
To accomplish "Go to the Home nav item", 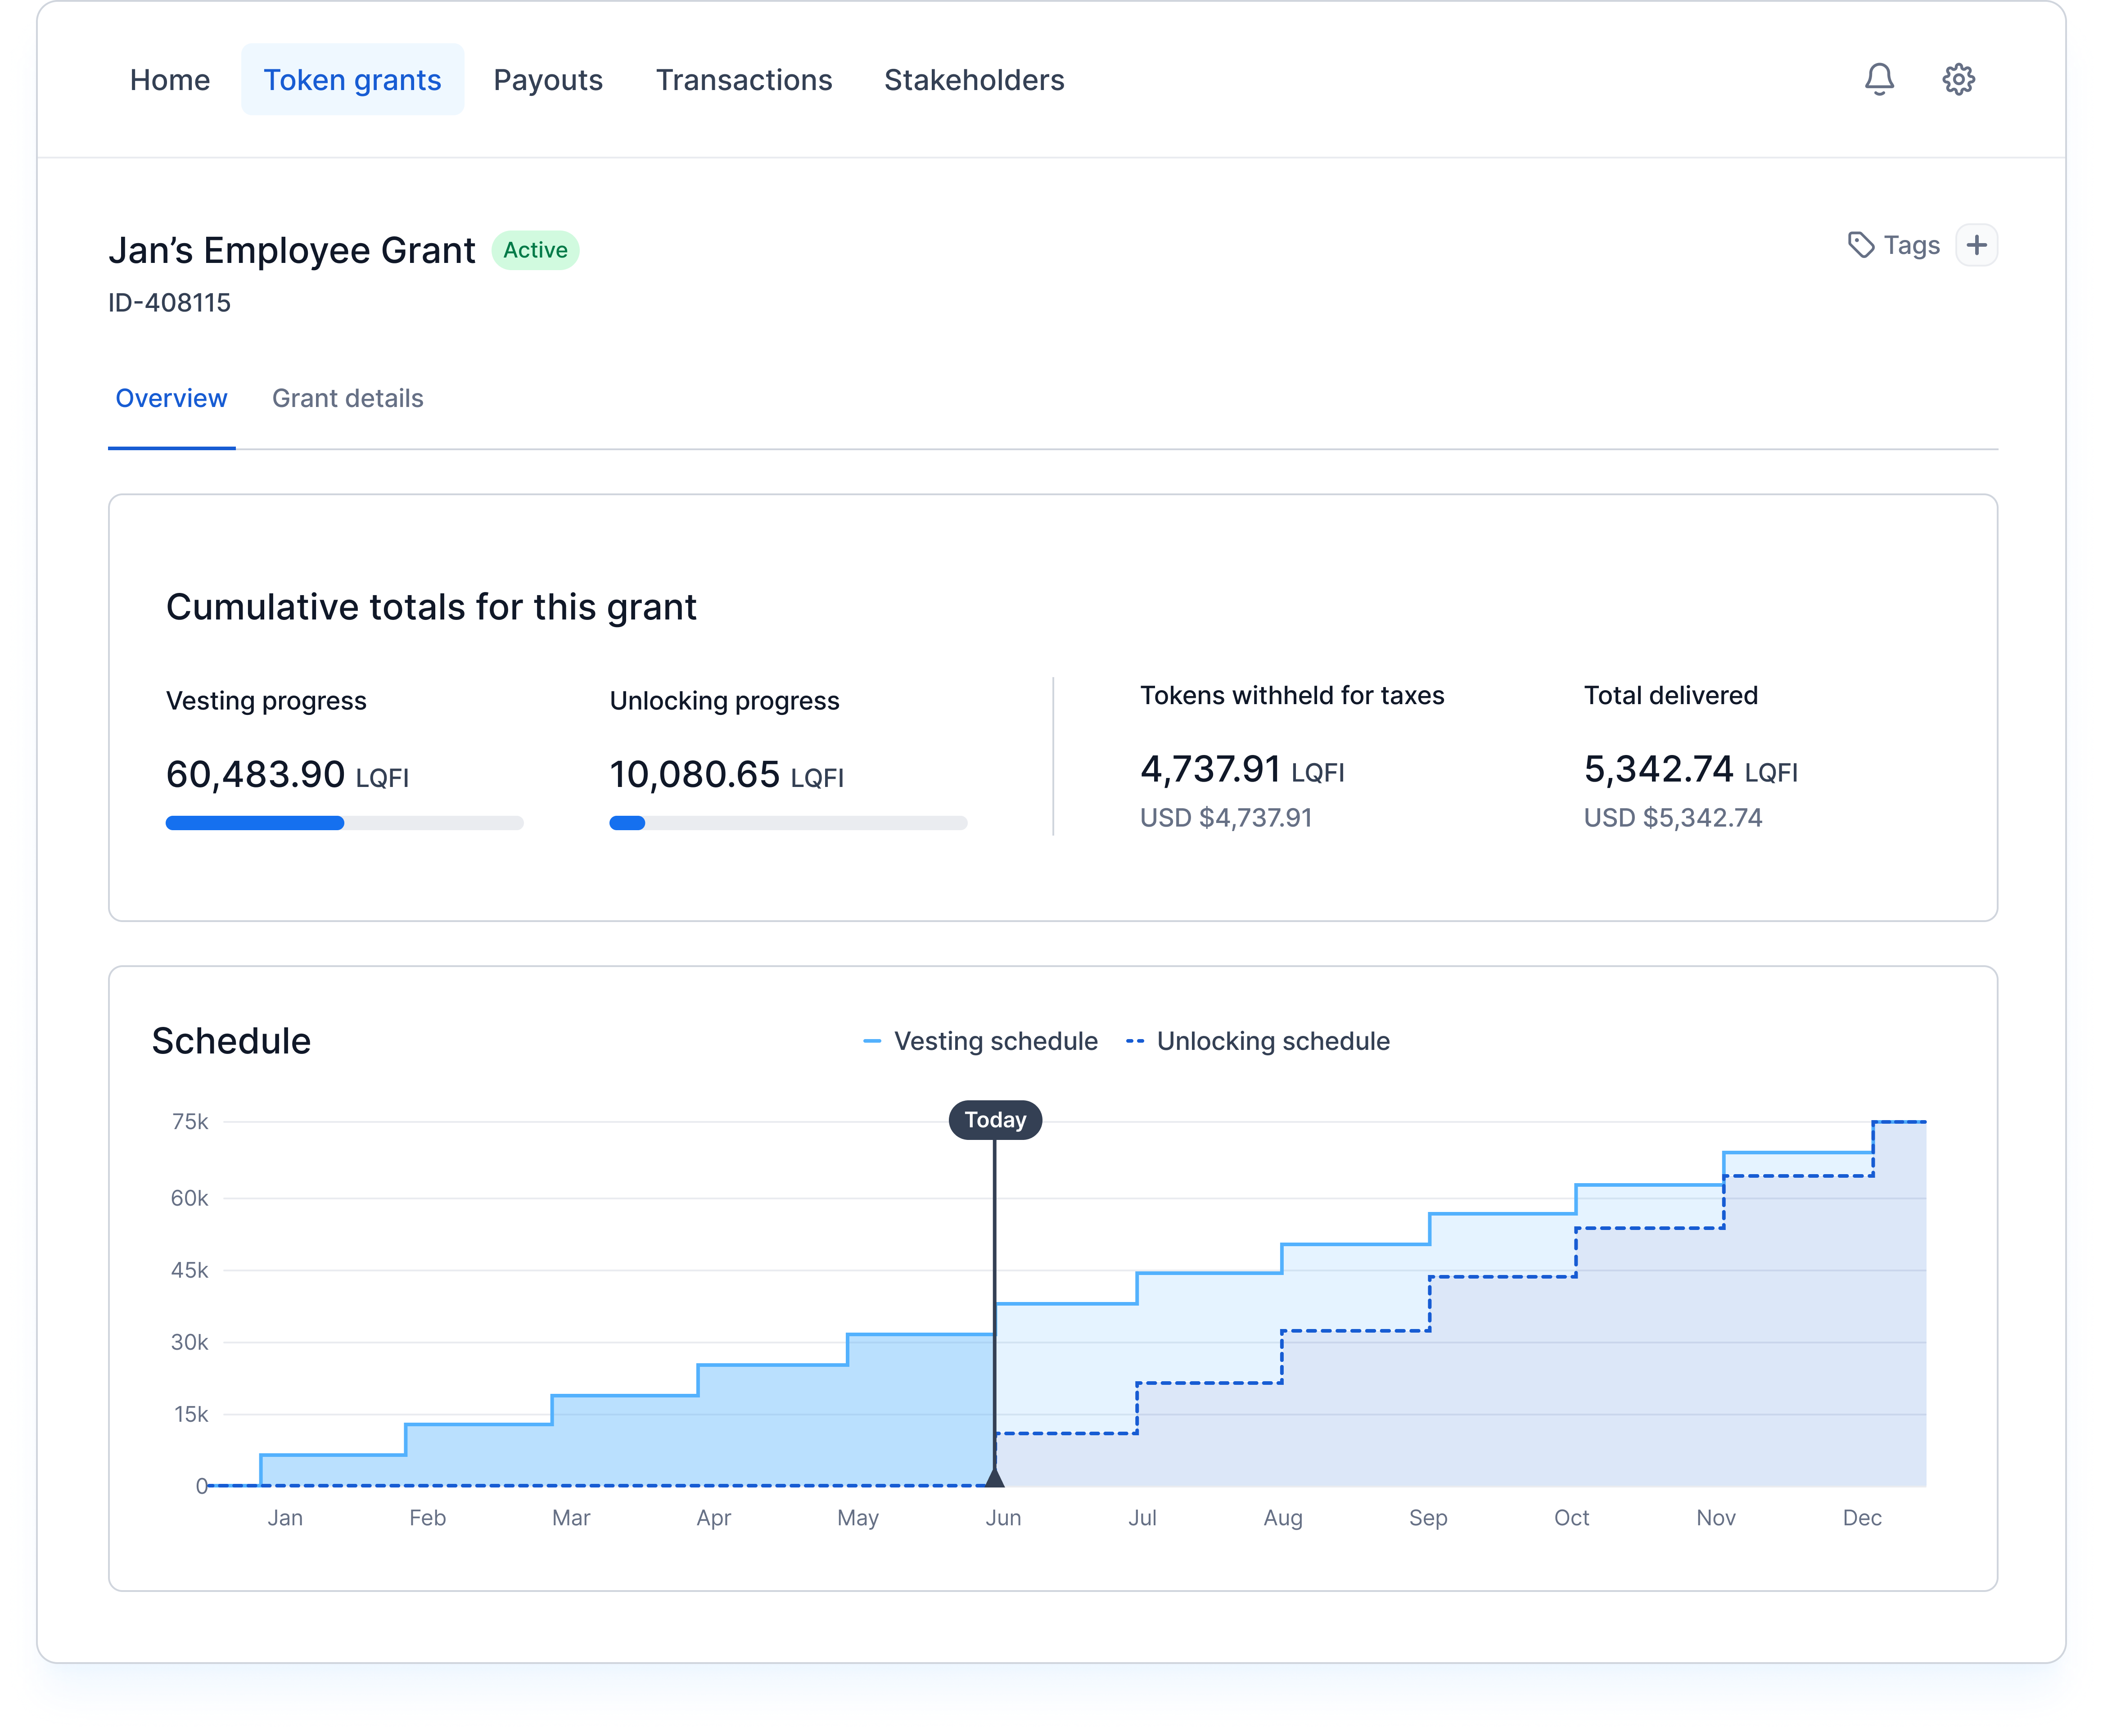I will [x=170, y=80].
